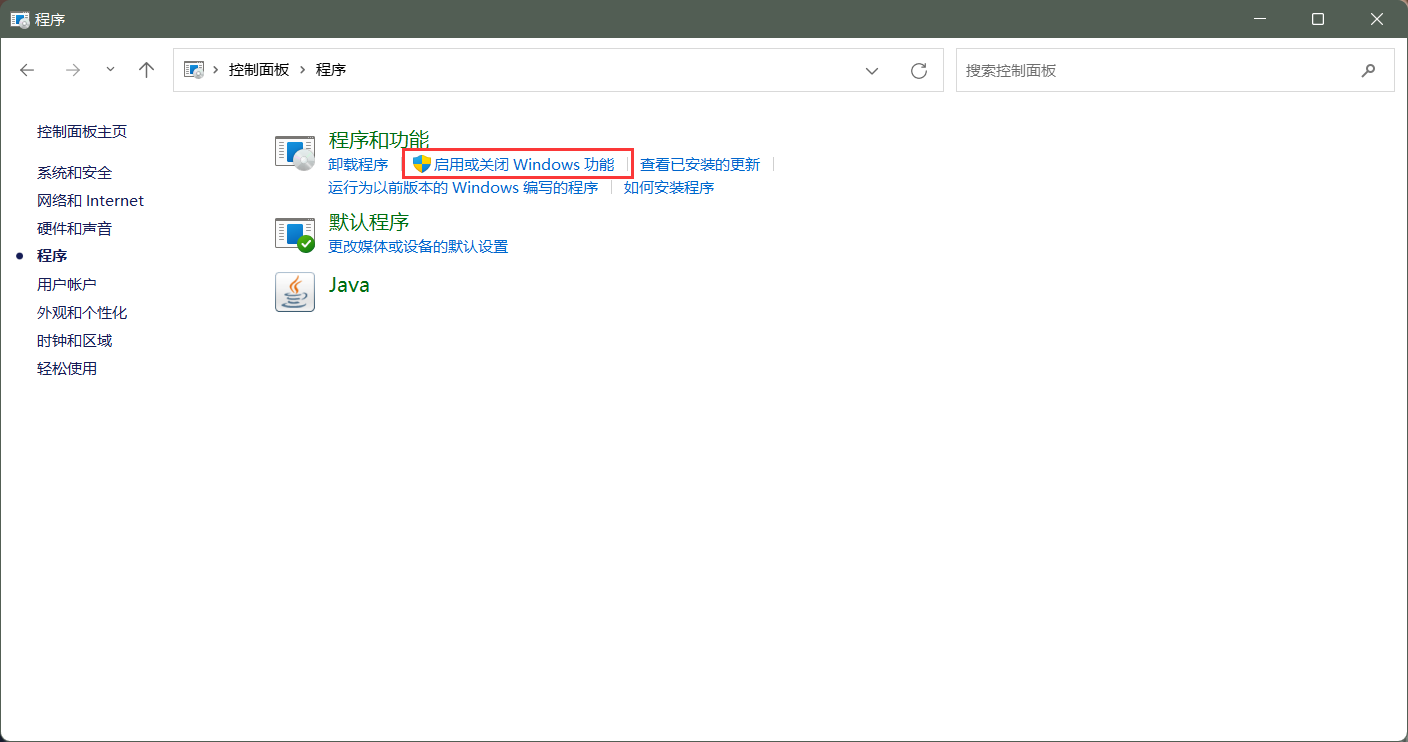Open 轻松使用 in the sidebar
Viewport: 1408px width, 742px height.
tap(67, 369)
